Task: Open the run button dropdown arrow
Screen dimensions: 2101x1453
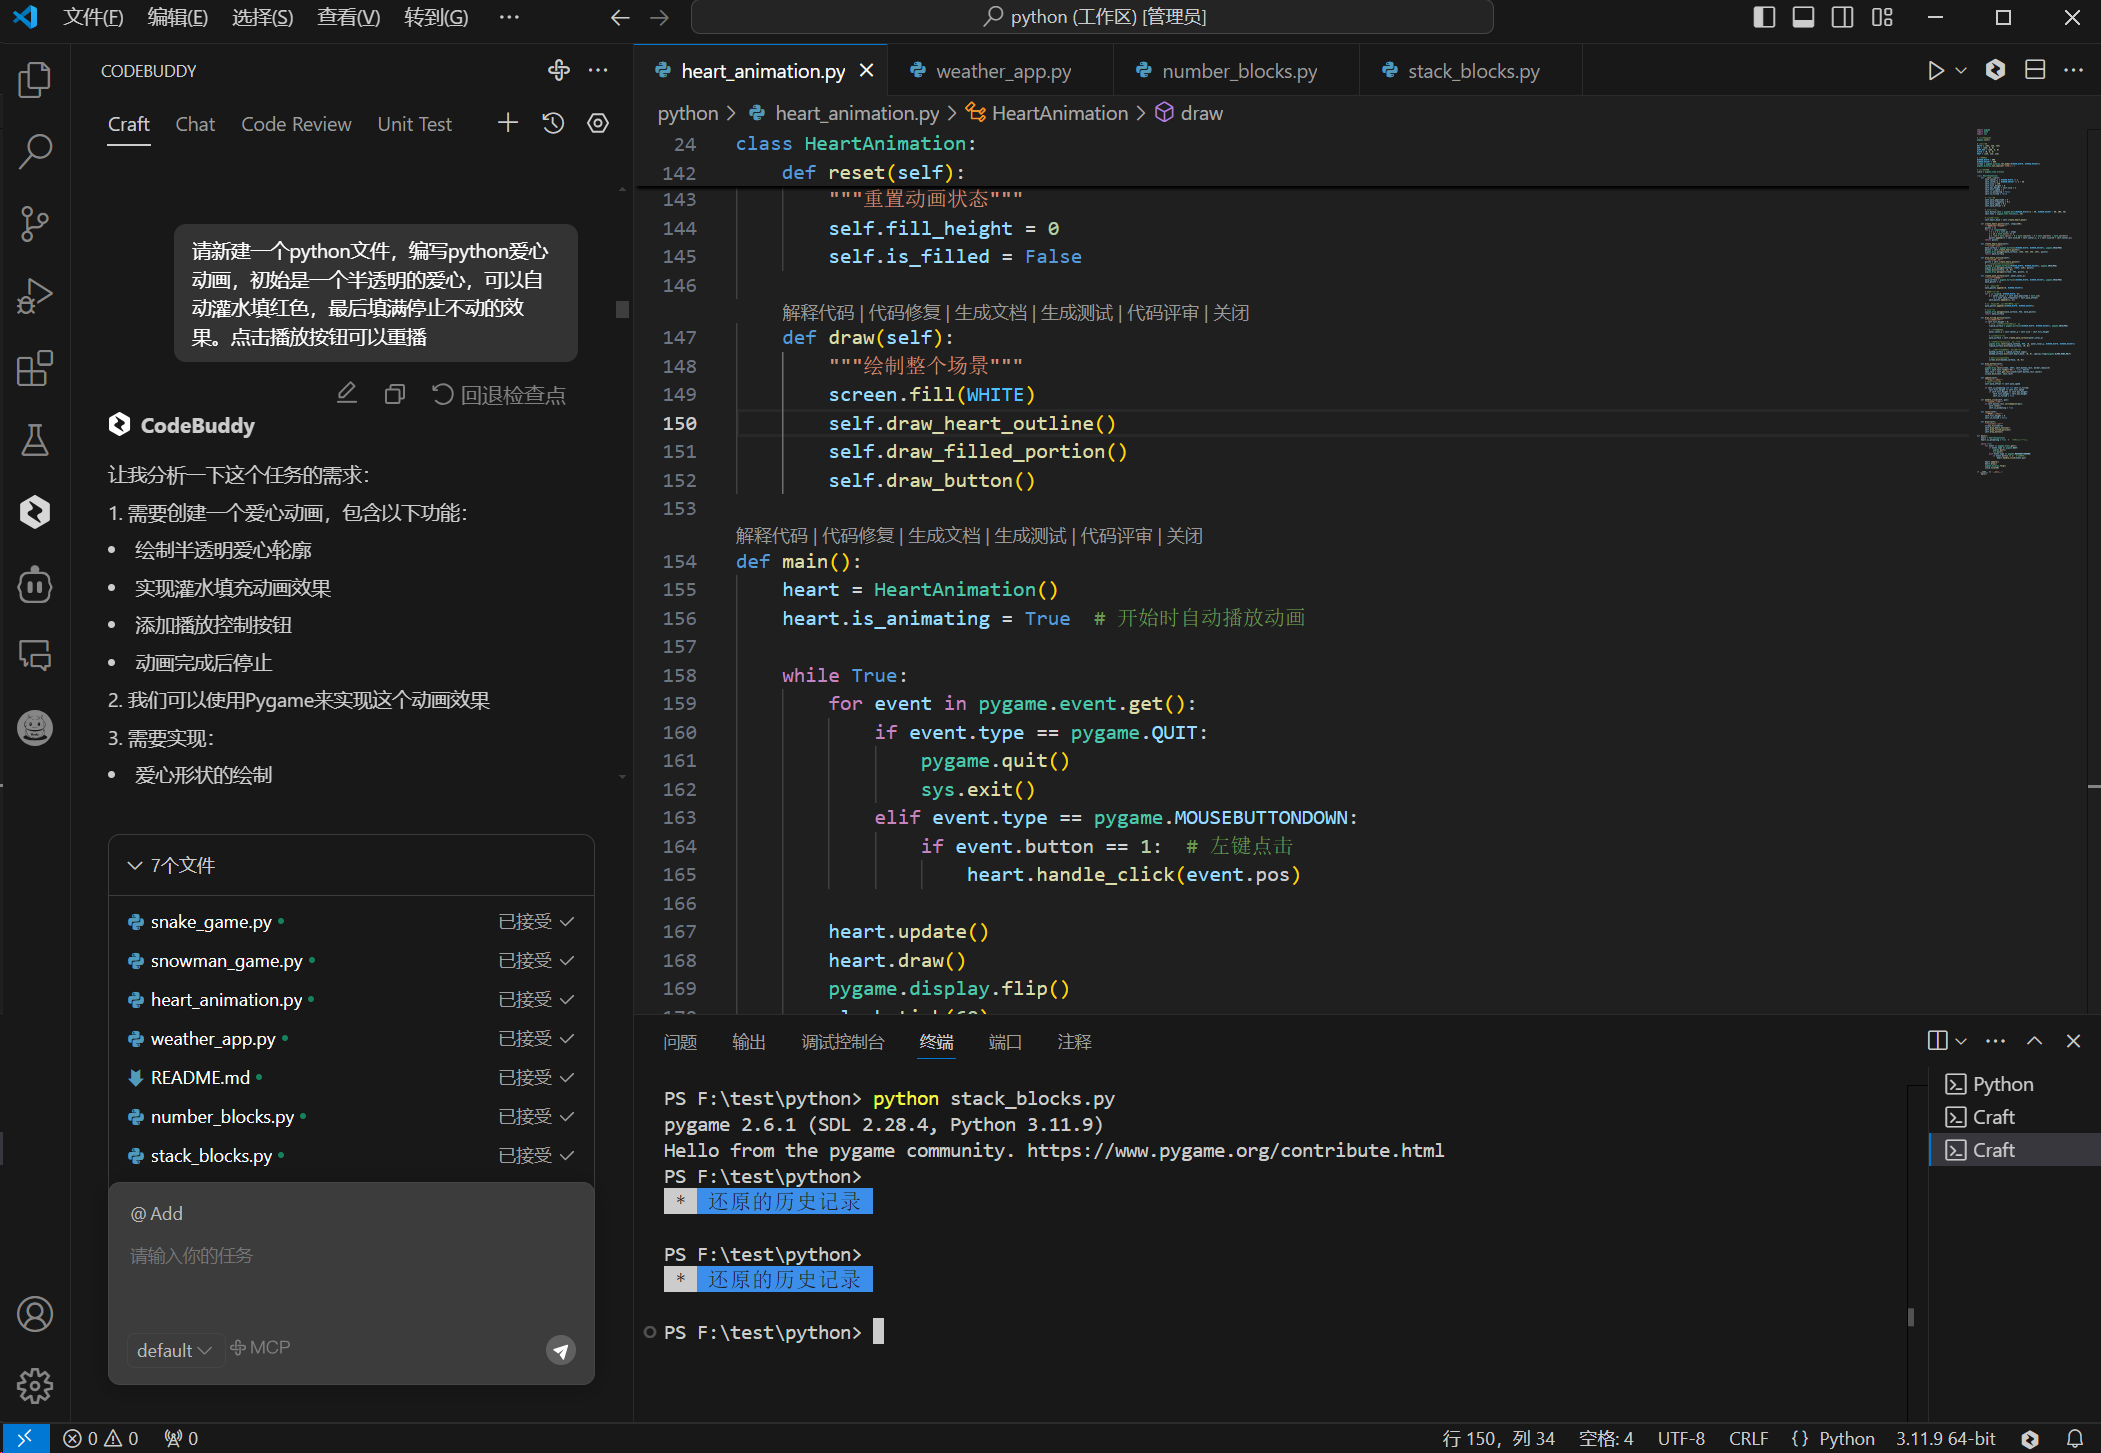Action: point(1961,70)
